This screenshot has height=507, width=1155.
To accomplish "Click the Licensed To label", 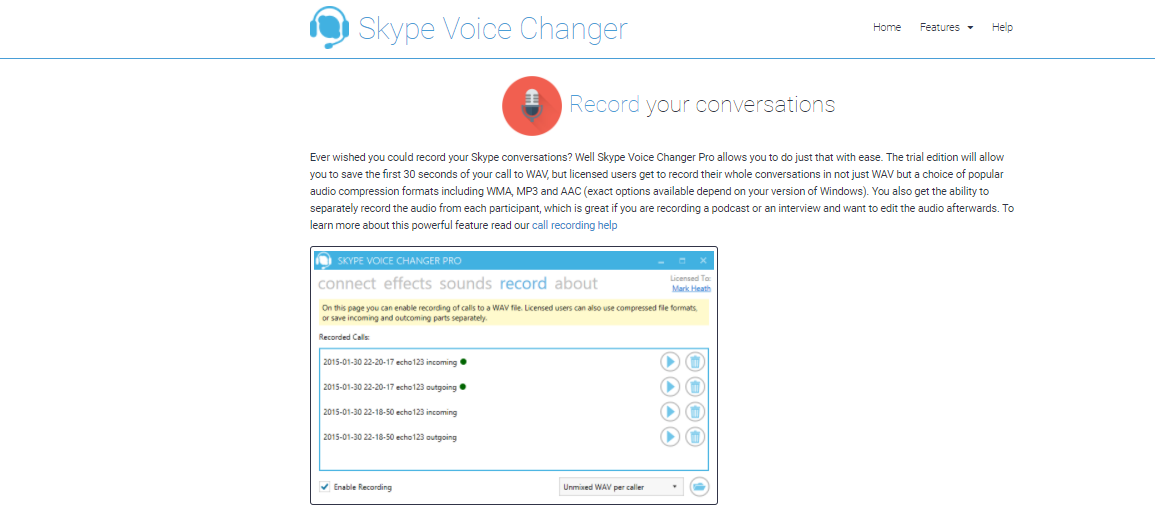I will 690,279.
